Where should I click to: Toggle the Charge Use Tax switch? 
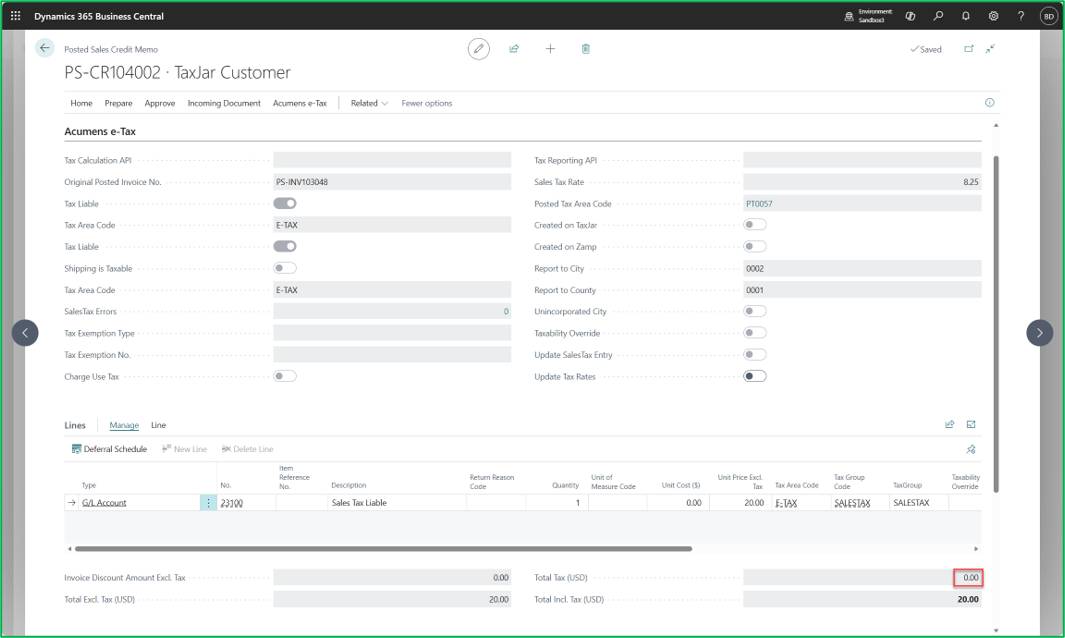pyautogui.click(x=285, y=376)
